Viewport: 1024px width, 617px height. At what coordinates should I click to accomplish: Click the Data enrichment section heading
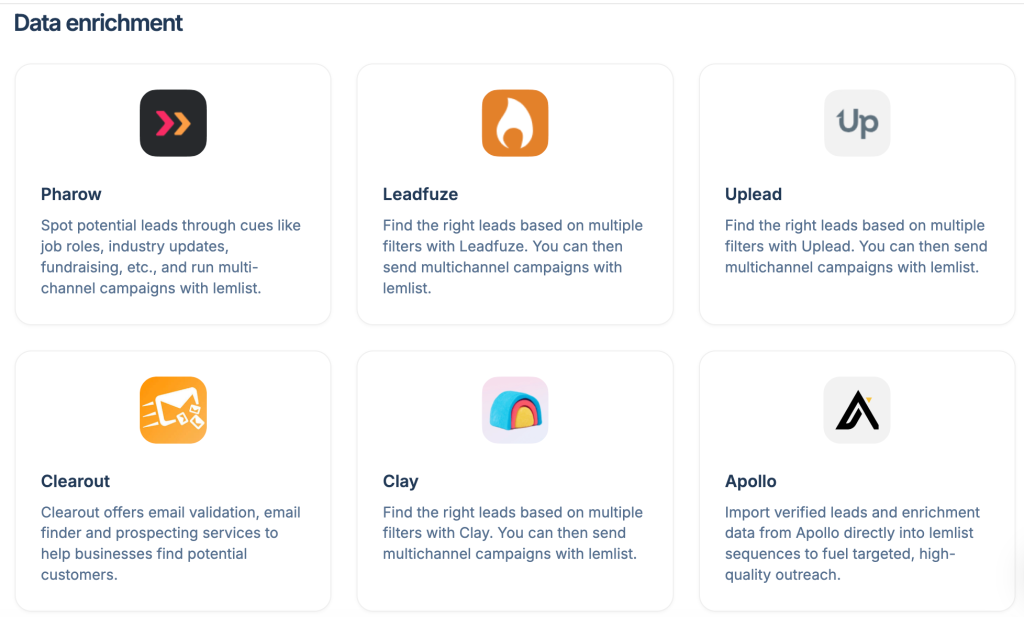click(x=97, y=21)
